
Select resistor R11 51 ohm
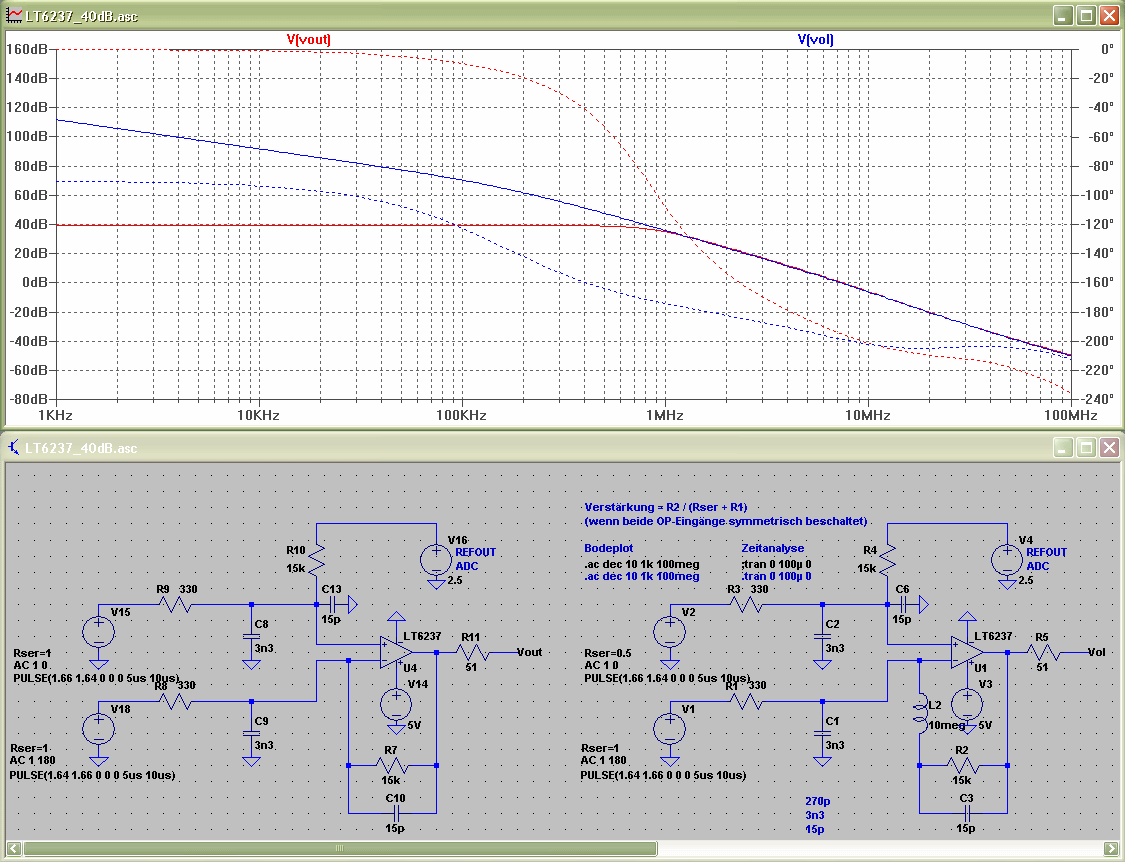point(472,652)
